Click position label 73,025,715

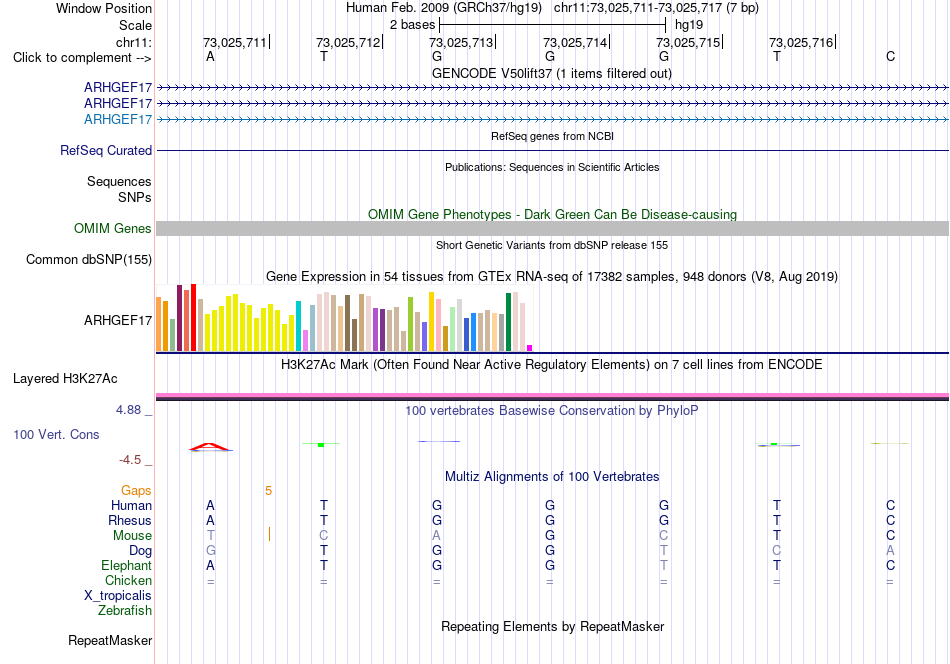pos(688,42)
